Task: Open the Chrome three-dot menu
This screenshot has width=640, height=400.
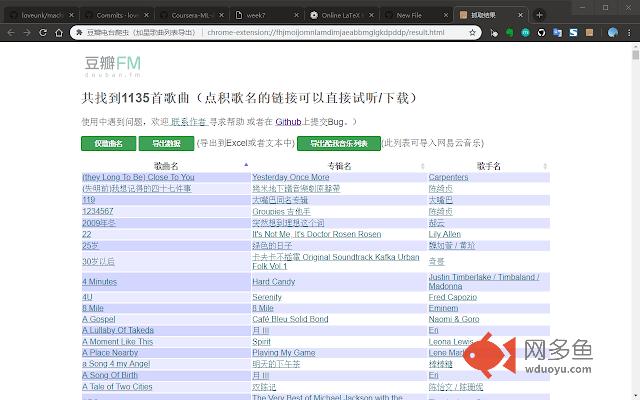Action: tap(629, 33)
